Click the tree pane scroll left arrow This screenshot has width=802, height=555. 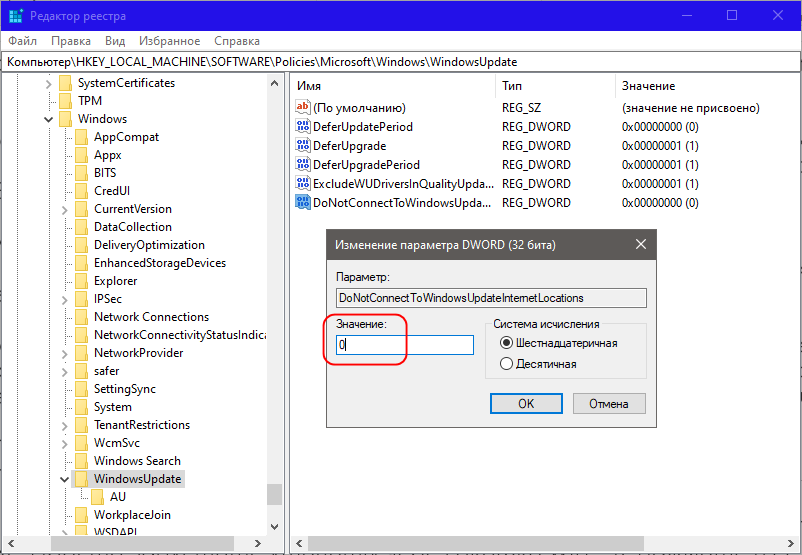click(11, 543)
